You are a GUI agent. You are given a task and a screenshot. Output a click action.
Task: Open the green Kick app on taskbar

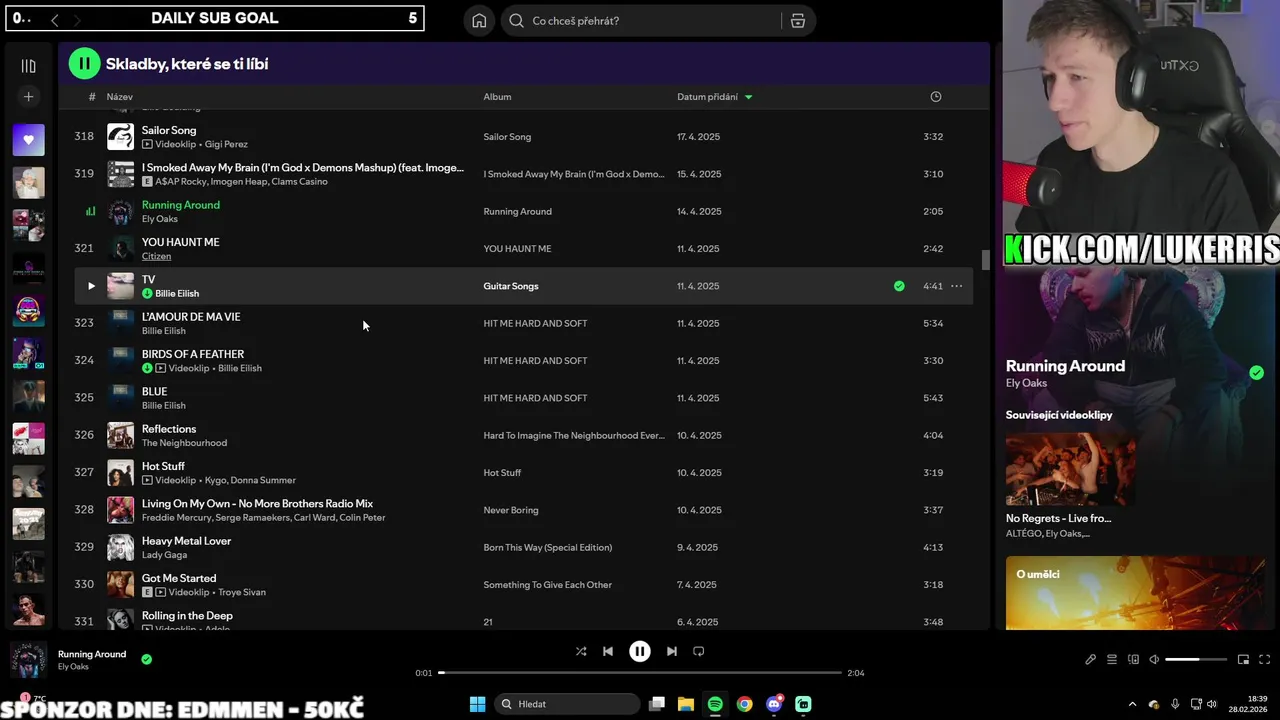pyautogui.click(x=803, y=704)
